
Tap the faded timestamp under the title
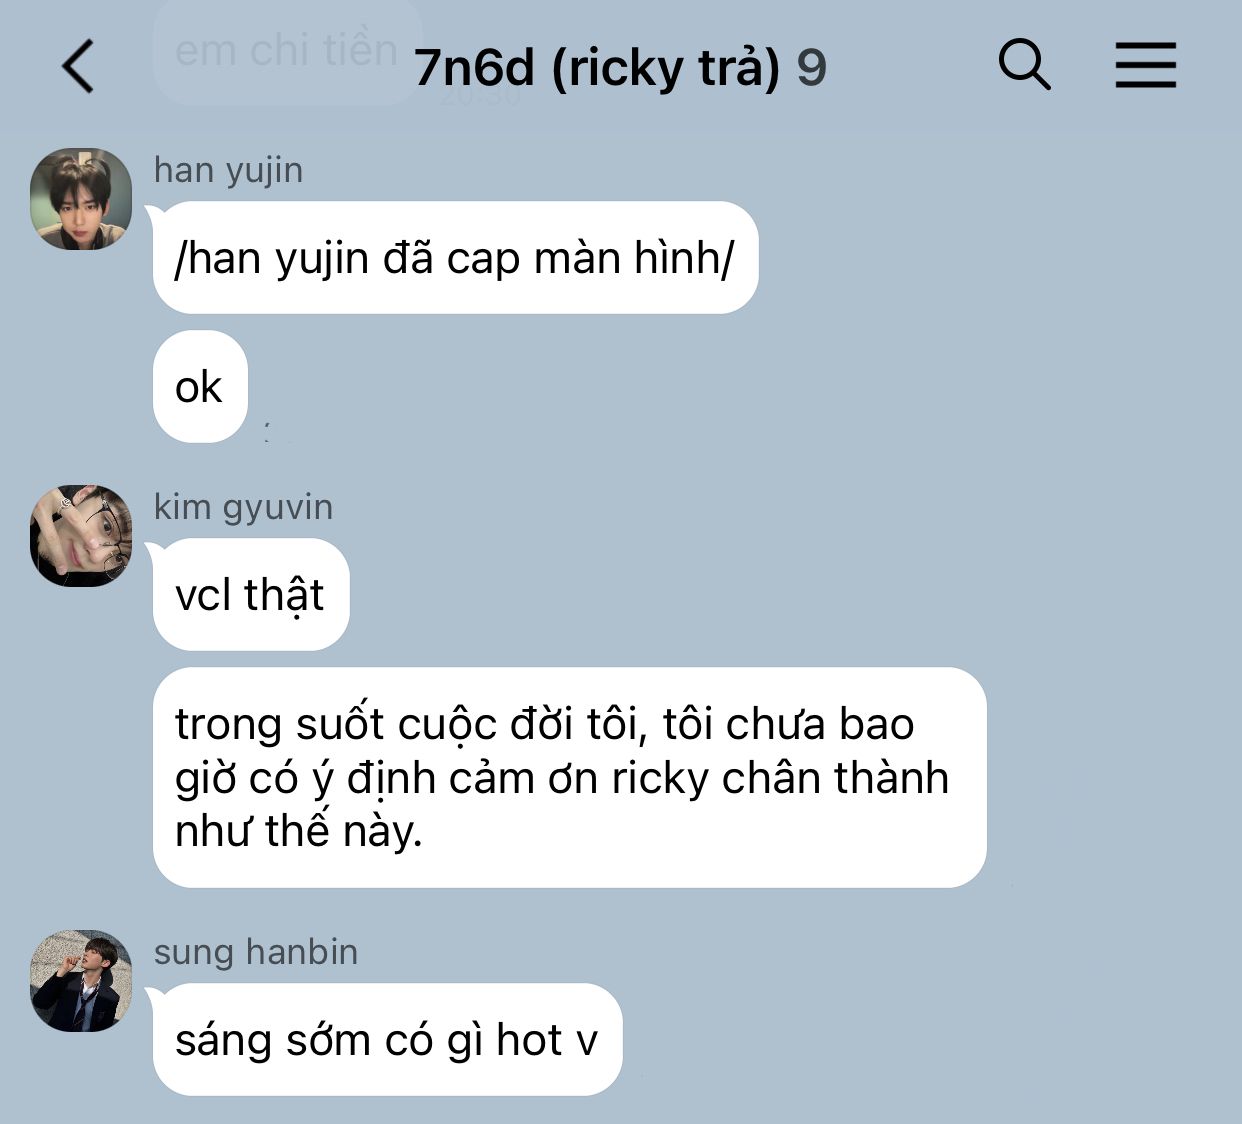(x=480, y=96)
